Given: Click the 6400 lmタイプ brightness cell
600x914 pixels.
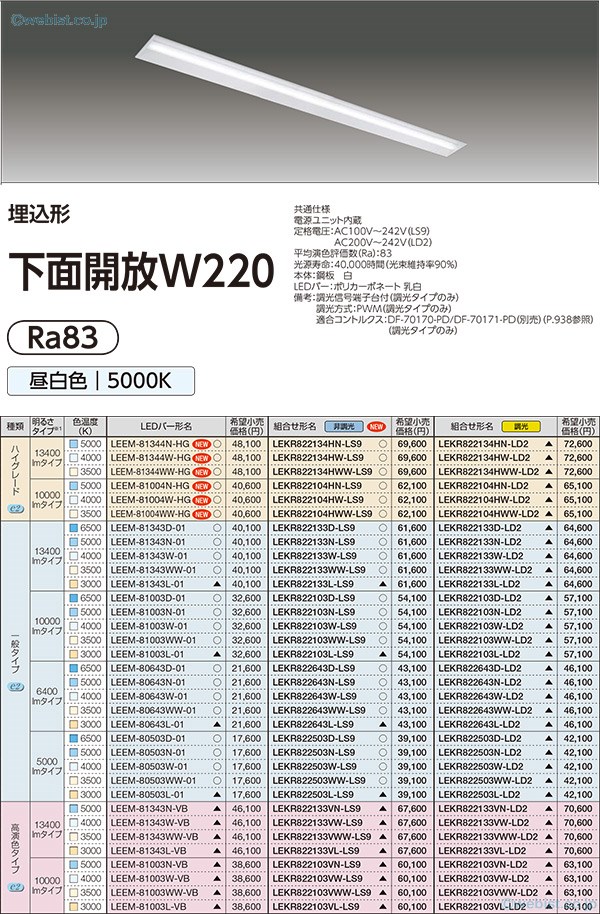Looking at the screenshot, I should pos(47,696).
